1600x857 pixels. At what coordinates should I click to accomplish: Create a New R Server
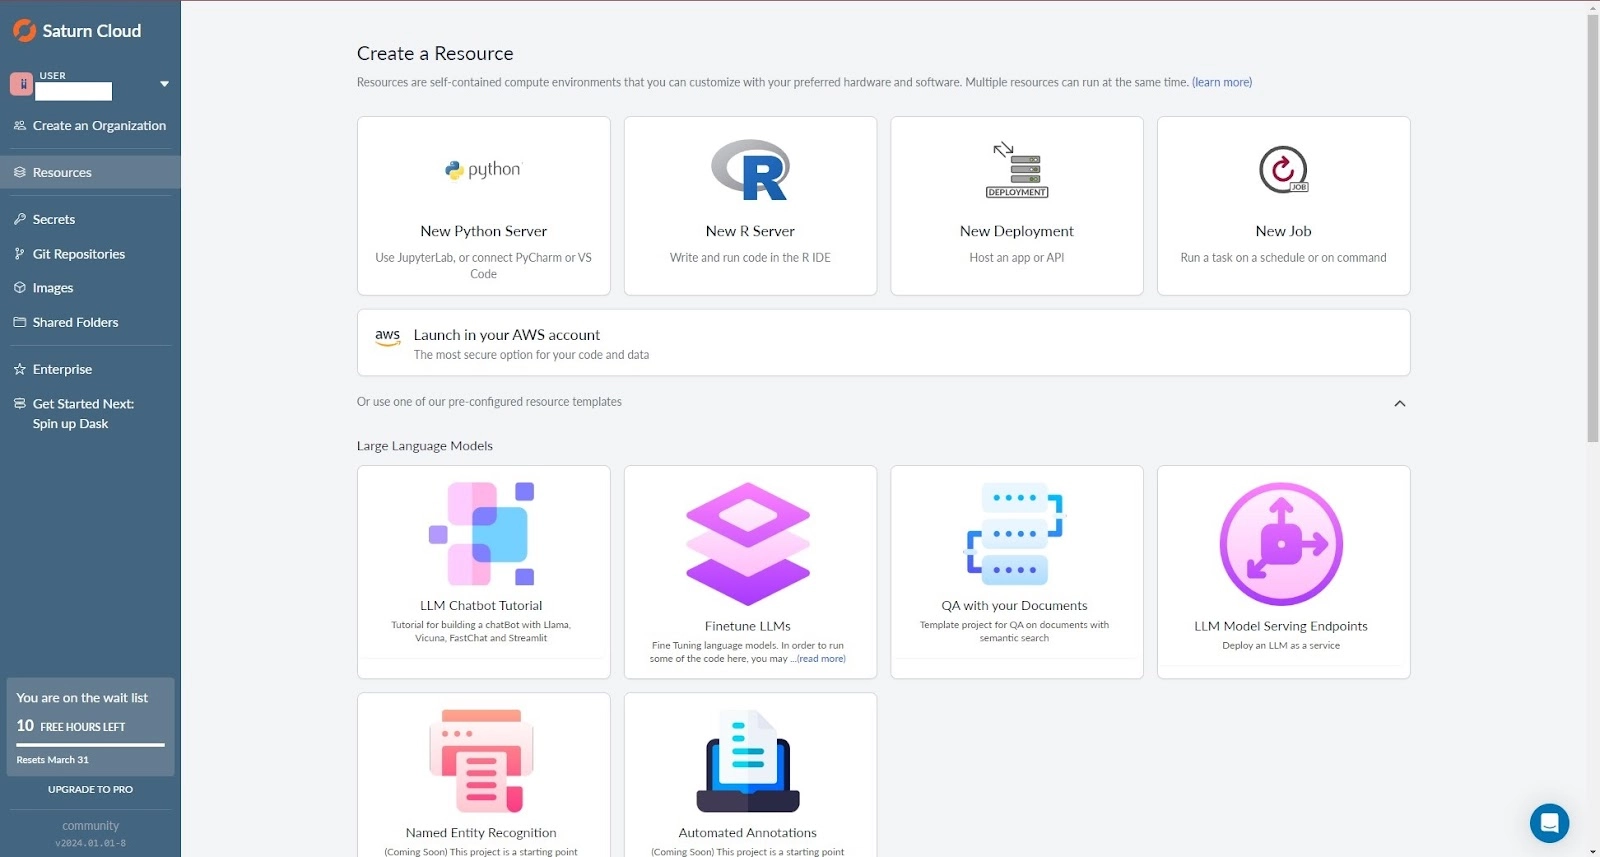750,206
